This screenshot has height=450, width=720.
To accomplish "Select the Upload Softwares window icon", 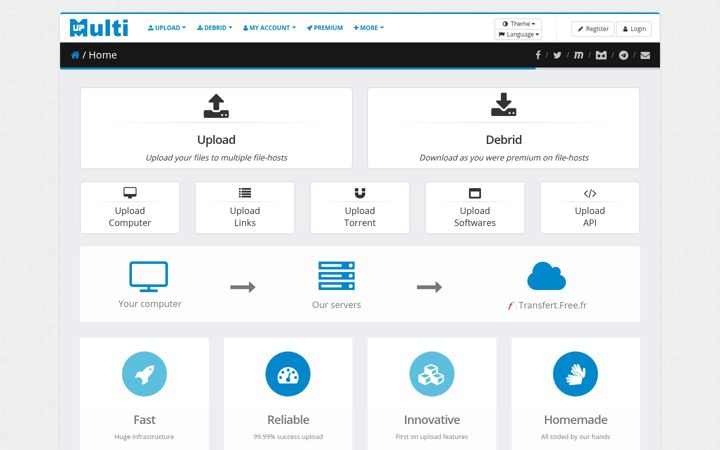I will [x=475, y=193].
